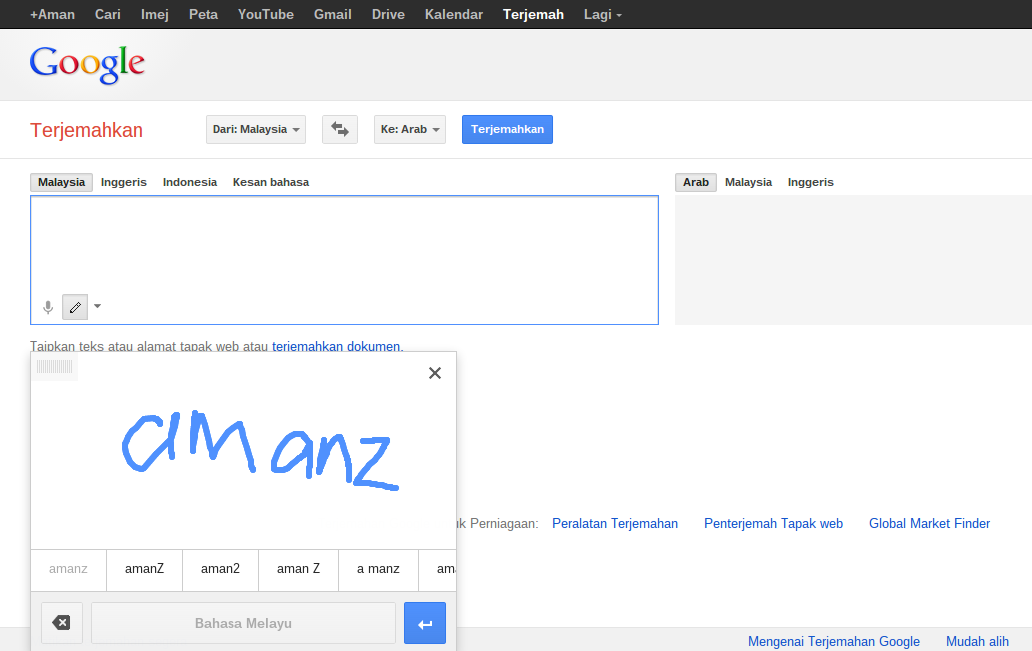
Task: Swap the source and target languages
Action: [340, 129]
